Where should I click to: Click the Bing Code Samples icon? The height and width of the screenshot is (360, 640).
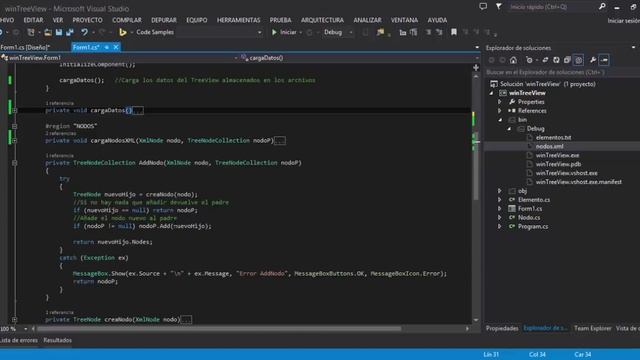coord(122,32)
